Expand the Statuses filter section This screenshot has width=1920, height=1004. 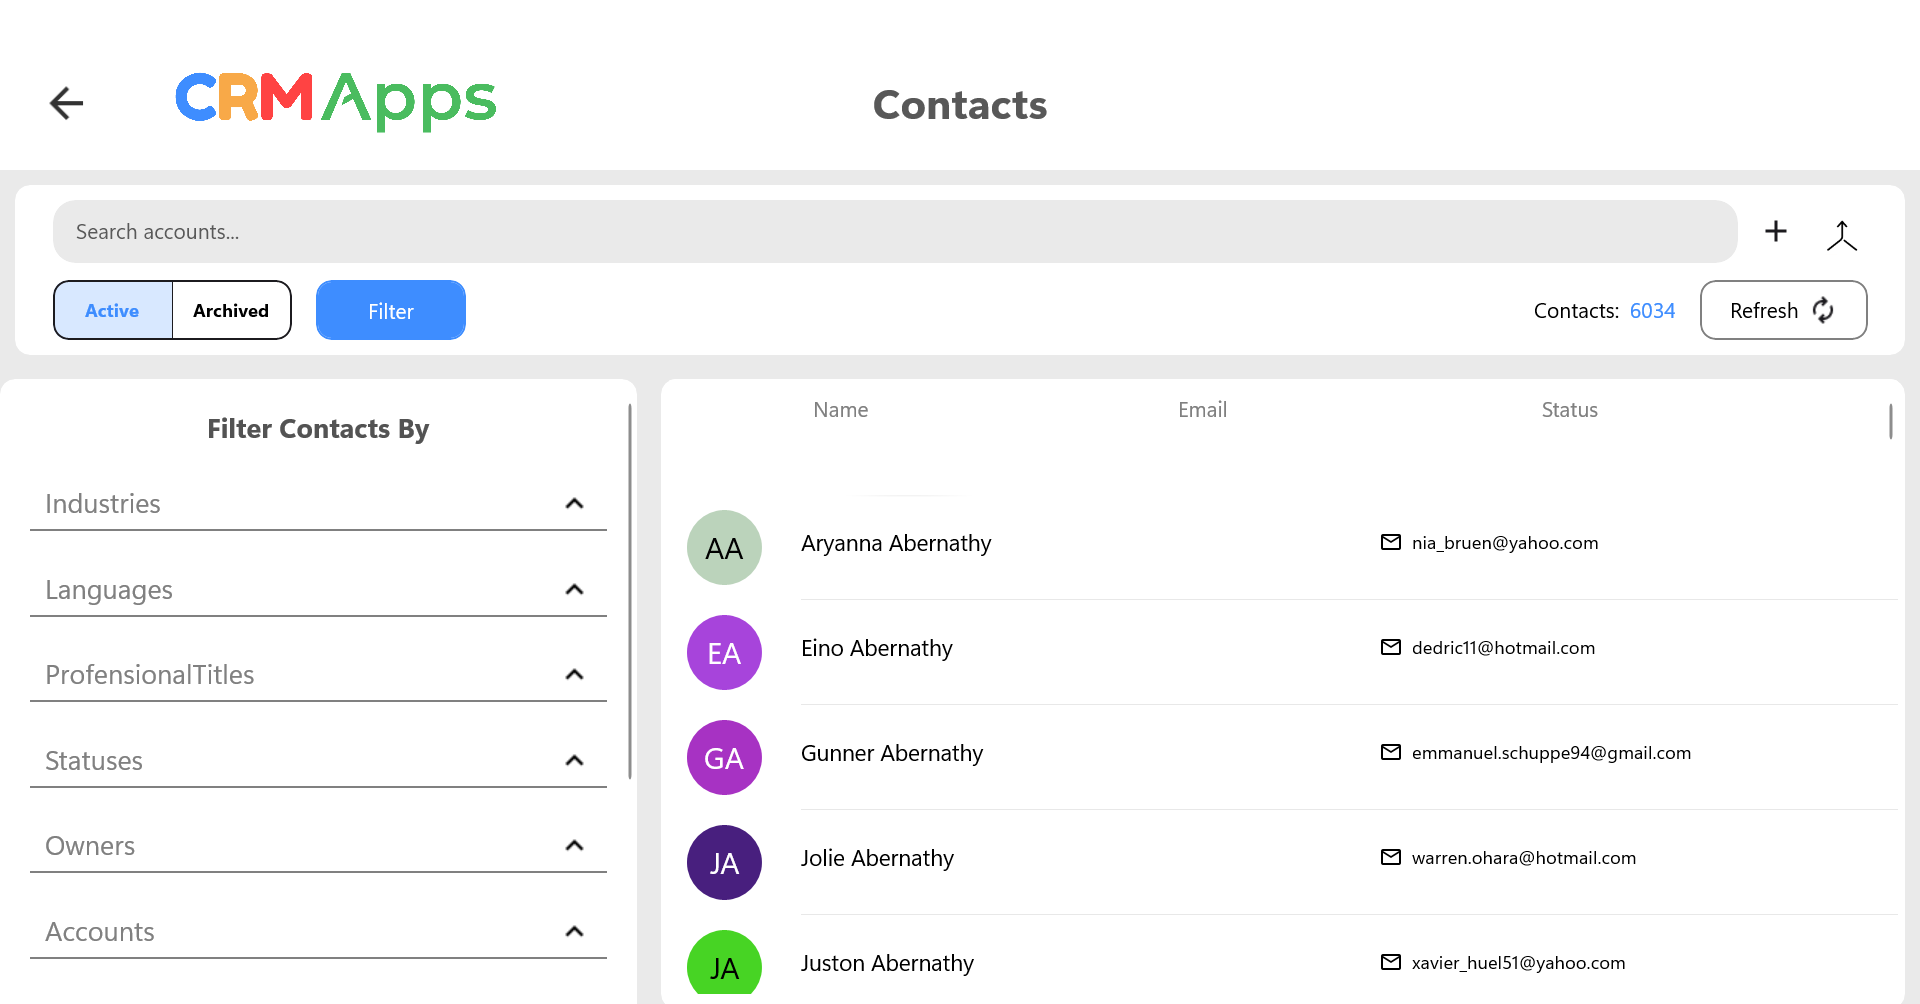573,761
